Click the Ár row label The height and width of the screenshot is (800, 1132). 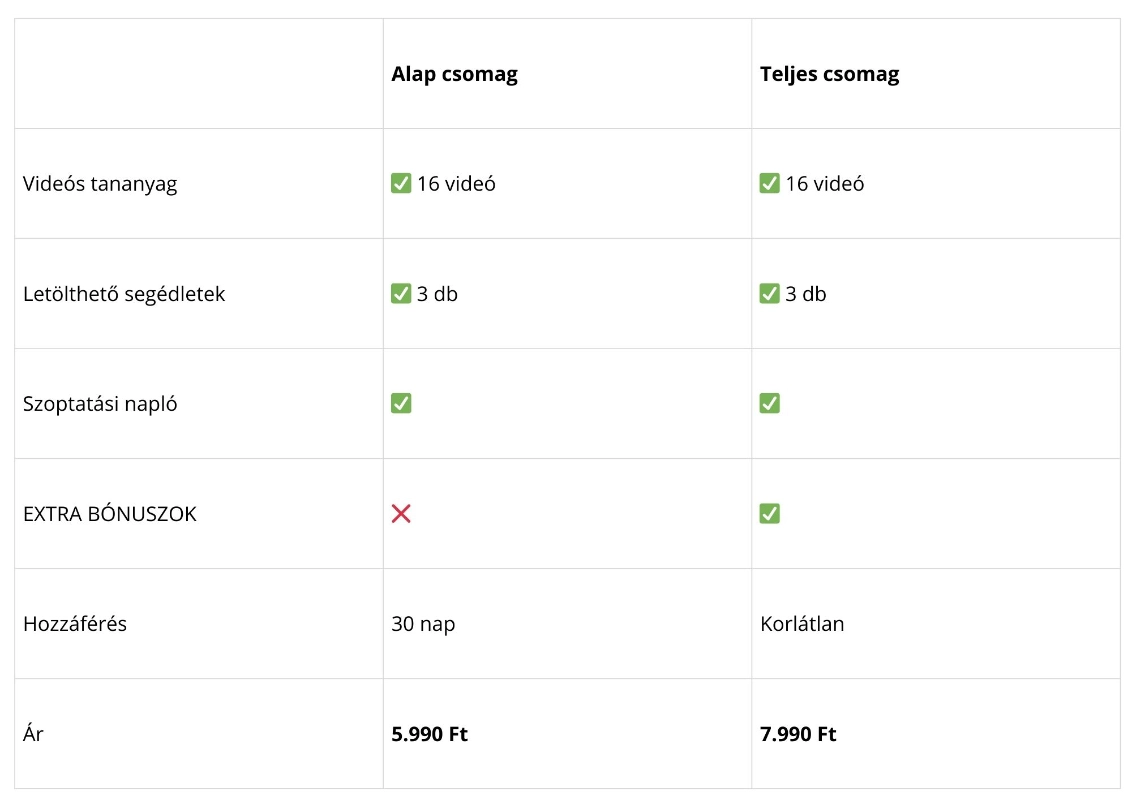tap(33, 734)
